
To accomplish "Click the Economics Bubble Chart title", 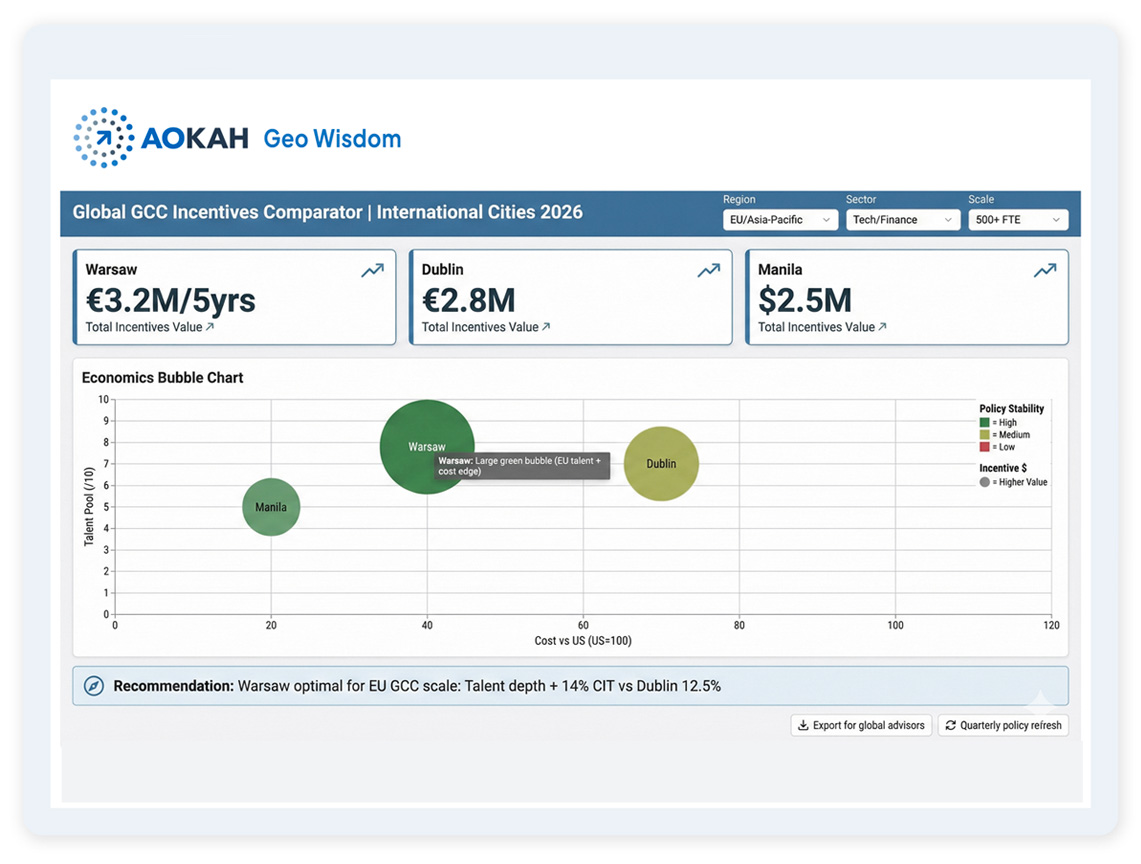I will (162, 378).
